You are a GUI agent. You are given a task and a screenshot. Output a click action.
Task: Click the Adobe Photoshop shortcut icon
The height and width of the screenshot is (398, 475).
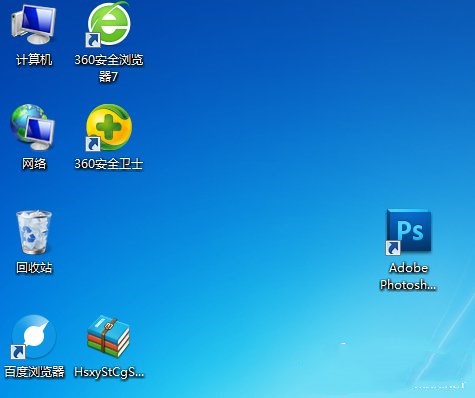(408, 232)
